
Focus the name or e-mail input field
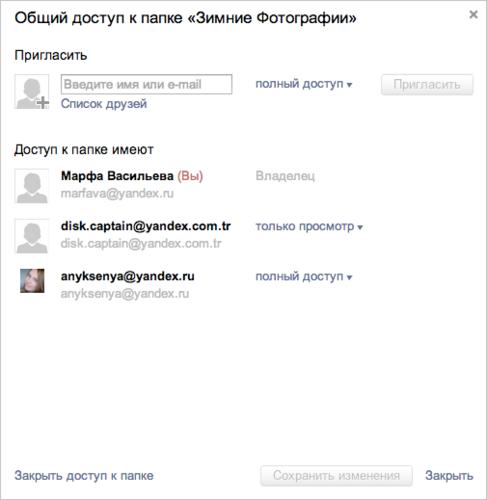[146, 84]
